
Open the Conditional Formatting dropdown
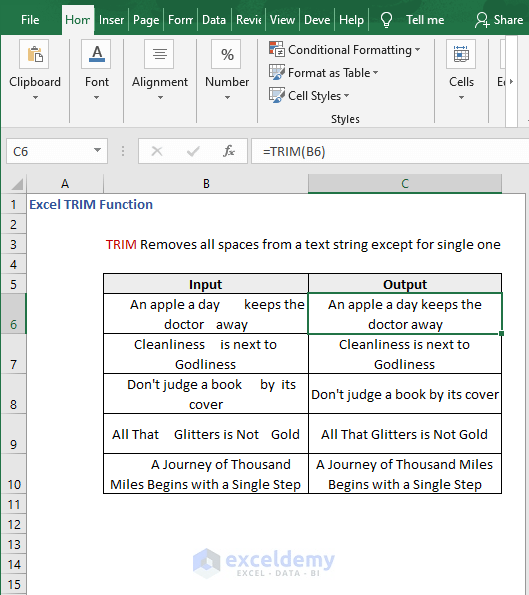(417, 49)
